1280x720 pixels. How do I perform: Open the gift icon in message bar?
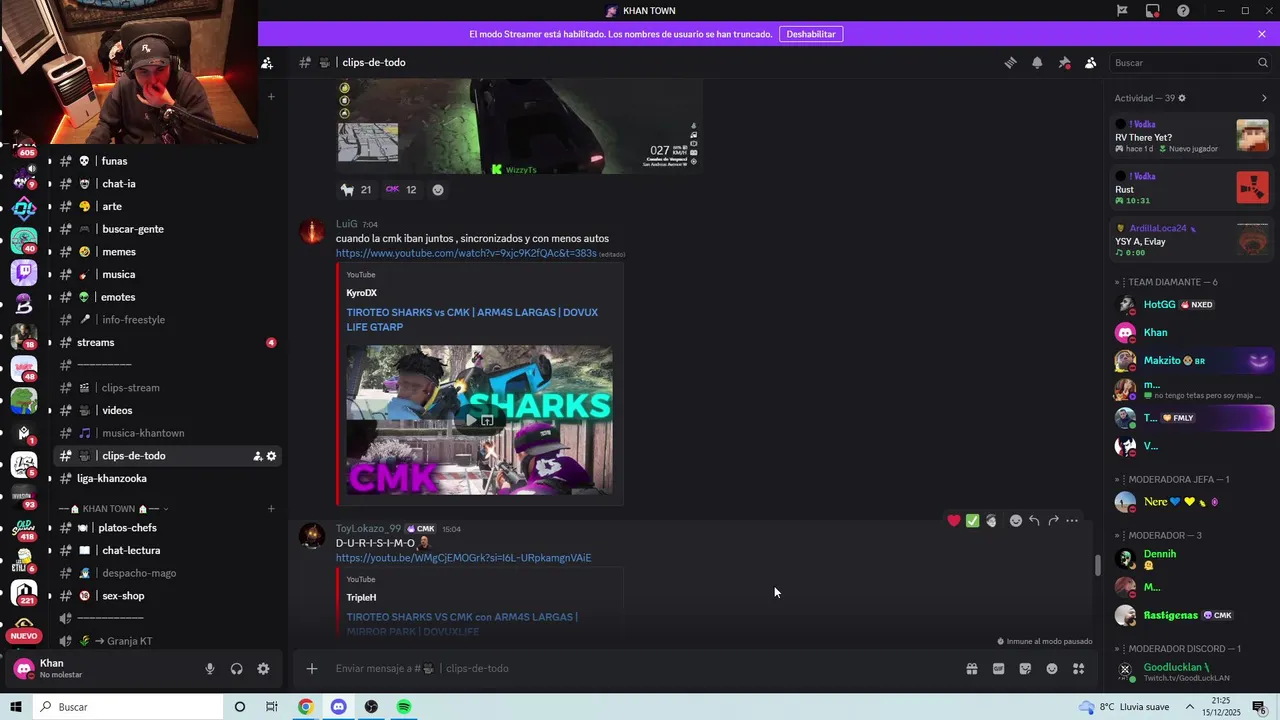coord(971,669)
